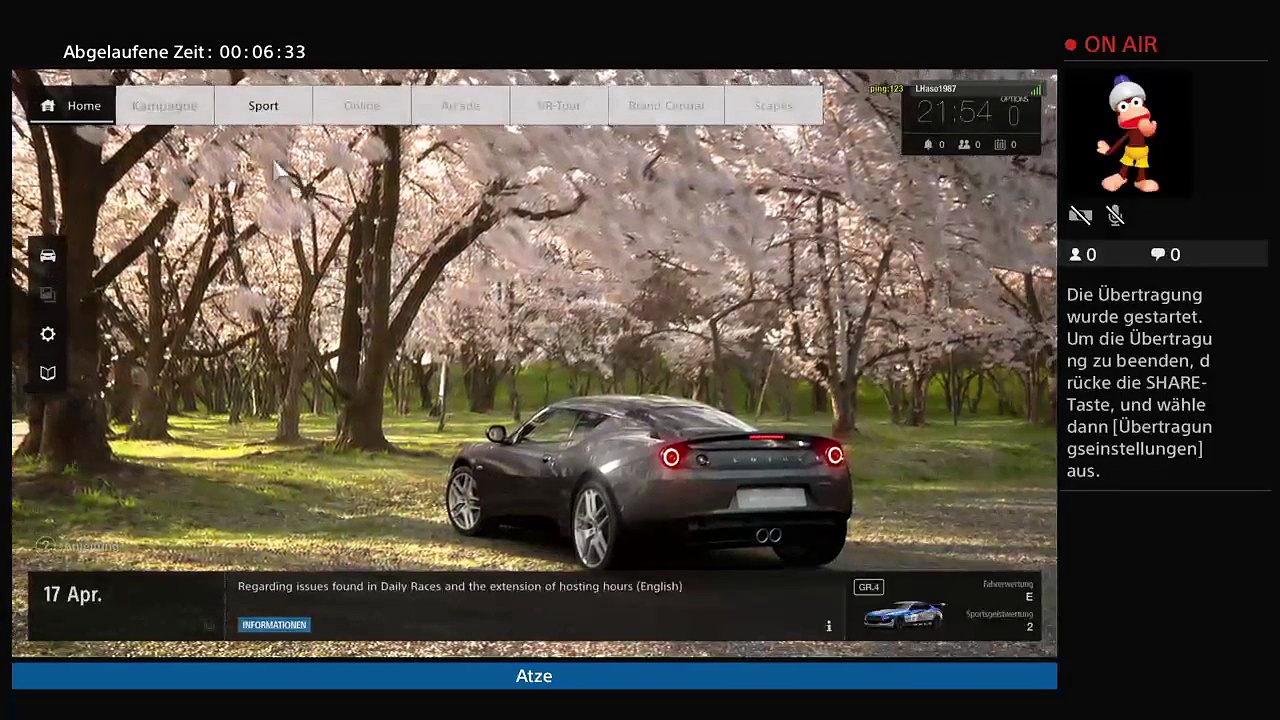Toggle the disabled camera icon
This screenshot has width=1280, height=720.
point(1080,215)
